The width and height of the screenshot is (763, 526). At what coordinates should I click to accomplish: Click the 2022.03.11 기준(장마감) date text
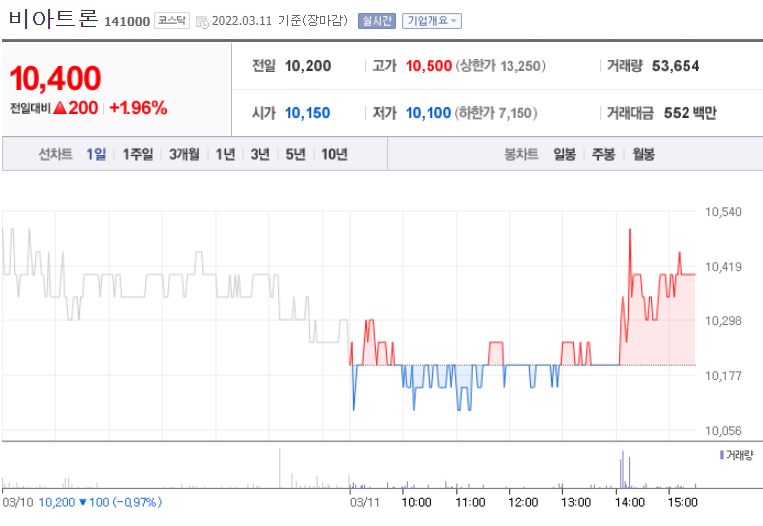[x=280, y=21]
